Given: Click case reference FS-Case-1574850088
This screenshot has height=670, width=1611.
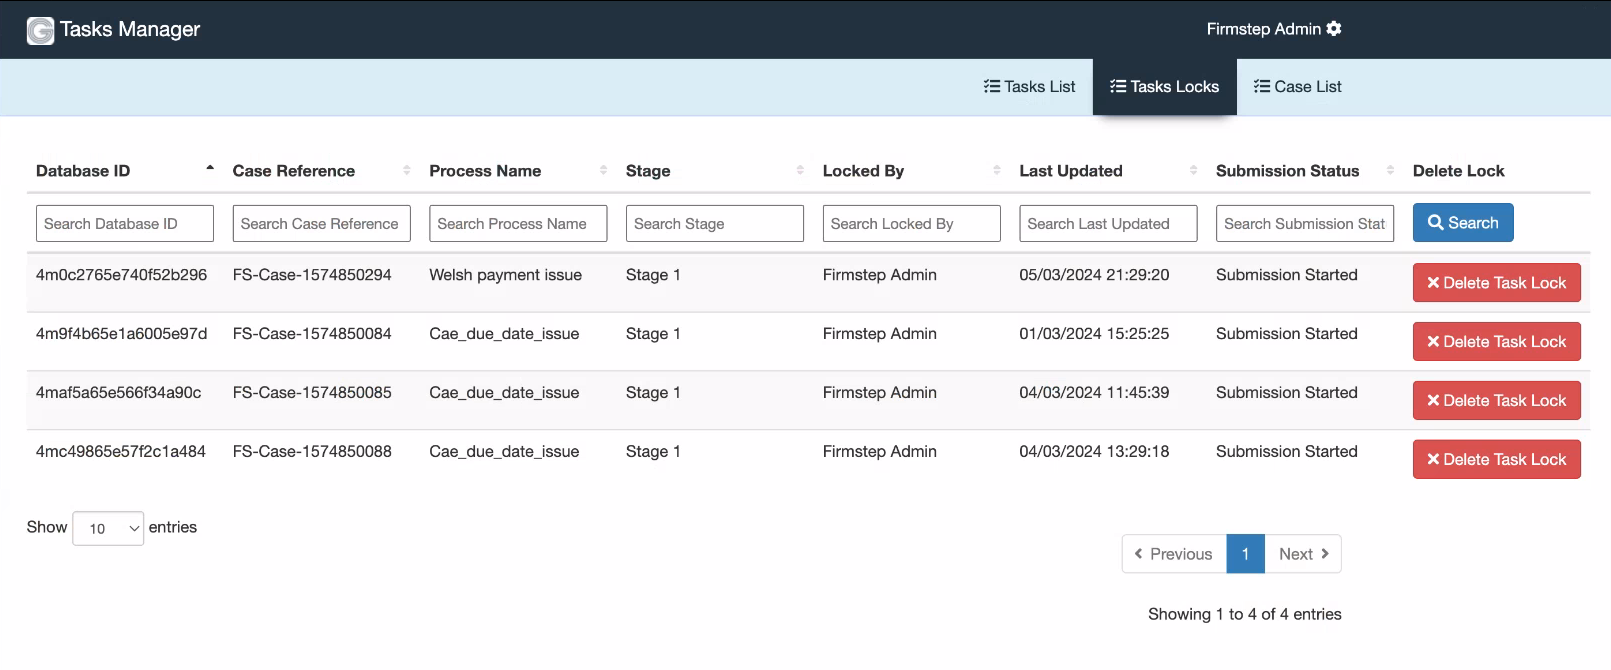Looking at the screenshot, I should (x=312, y=452).
